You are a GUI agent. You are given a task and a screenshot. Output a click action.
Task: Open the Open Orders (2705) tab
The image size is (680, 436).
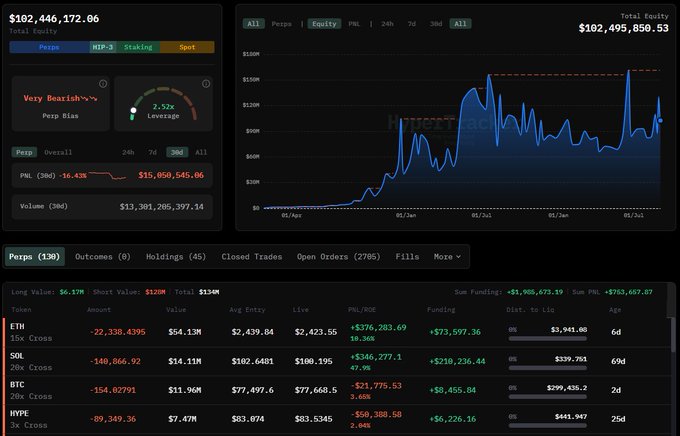[x=338, y=256]
